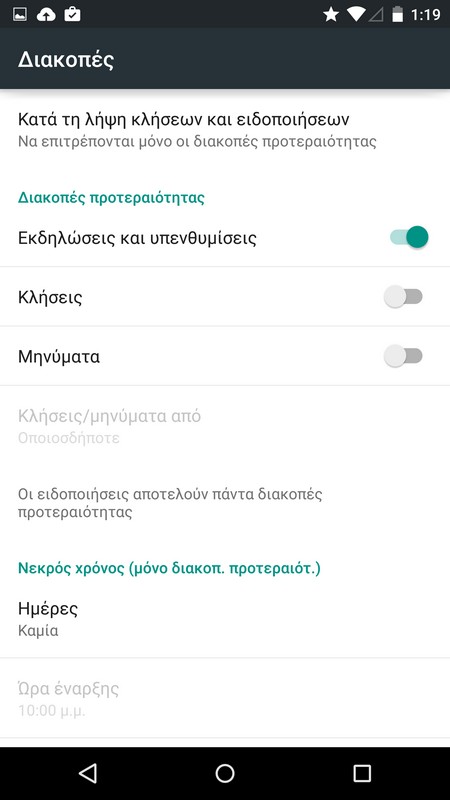Image resolution: width=450 pixels, height=800 pixels.
Task: Tap the Android back navigation triangle
Action: (88, 773)
